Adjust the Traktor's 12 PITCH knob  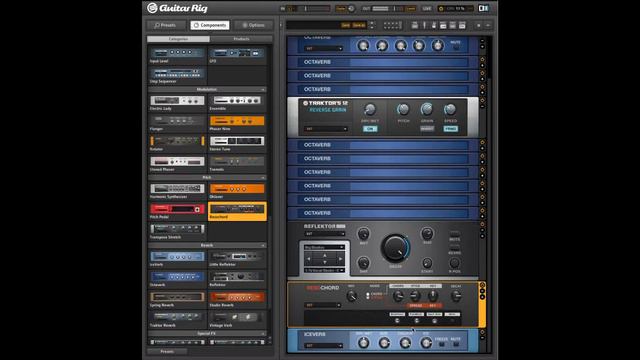tap(403, 109)
